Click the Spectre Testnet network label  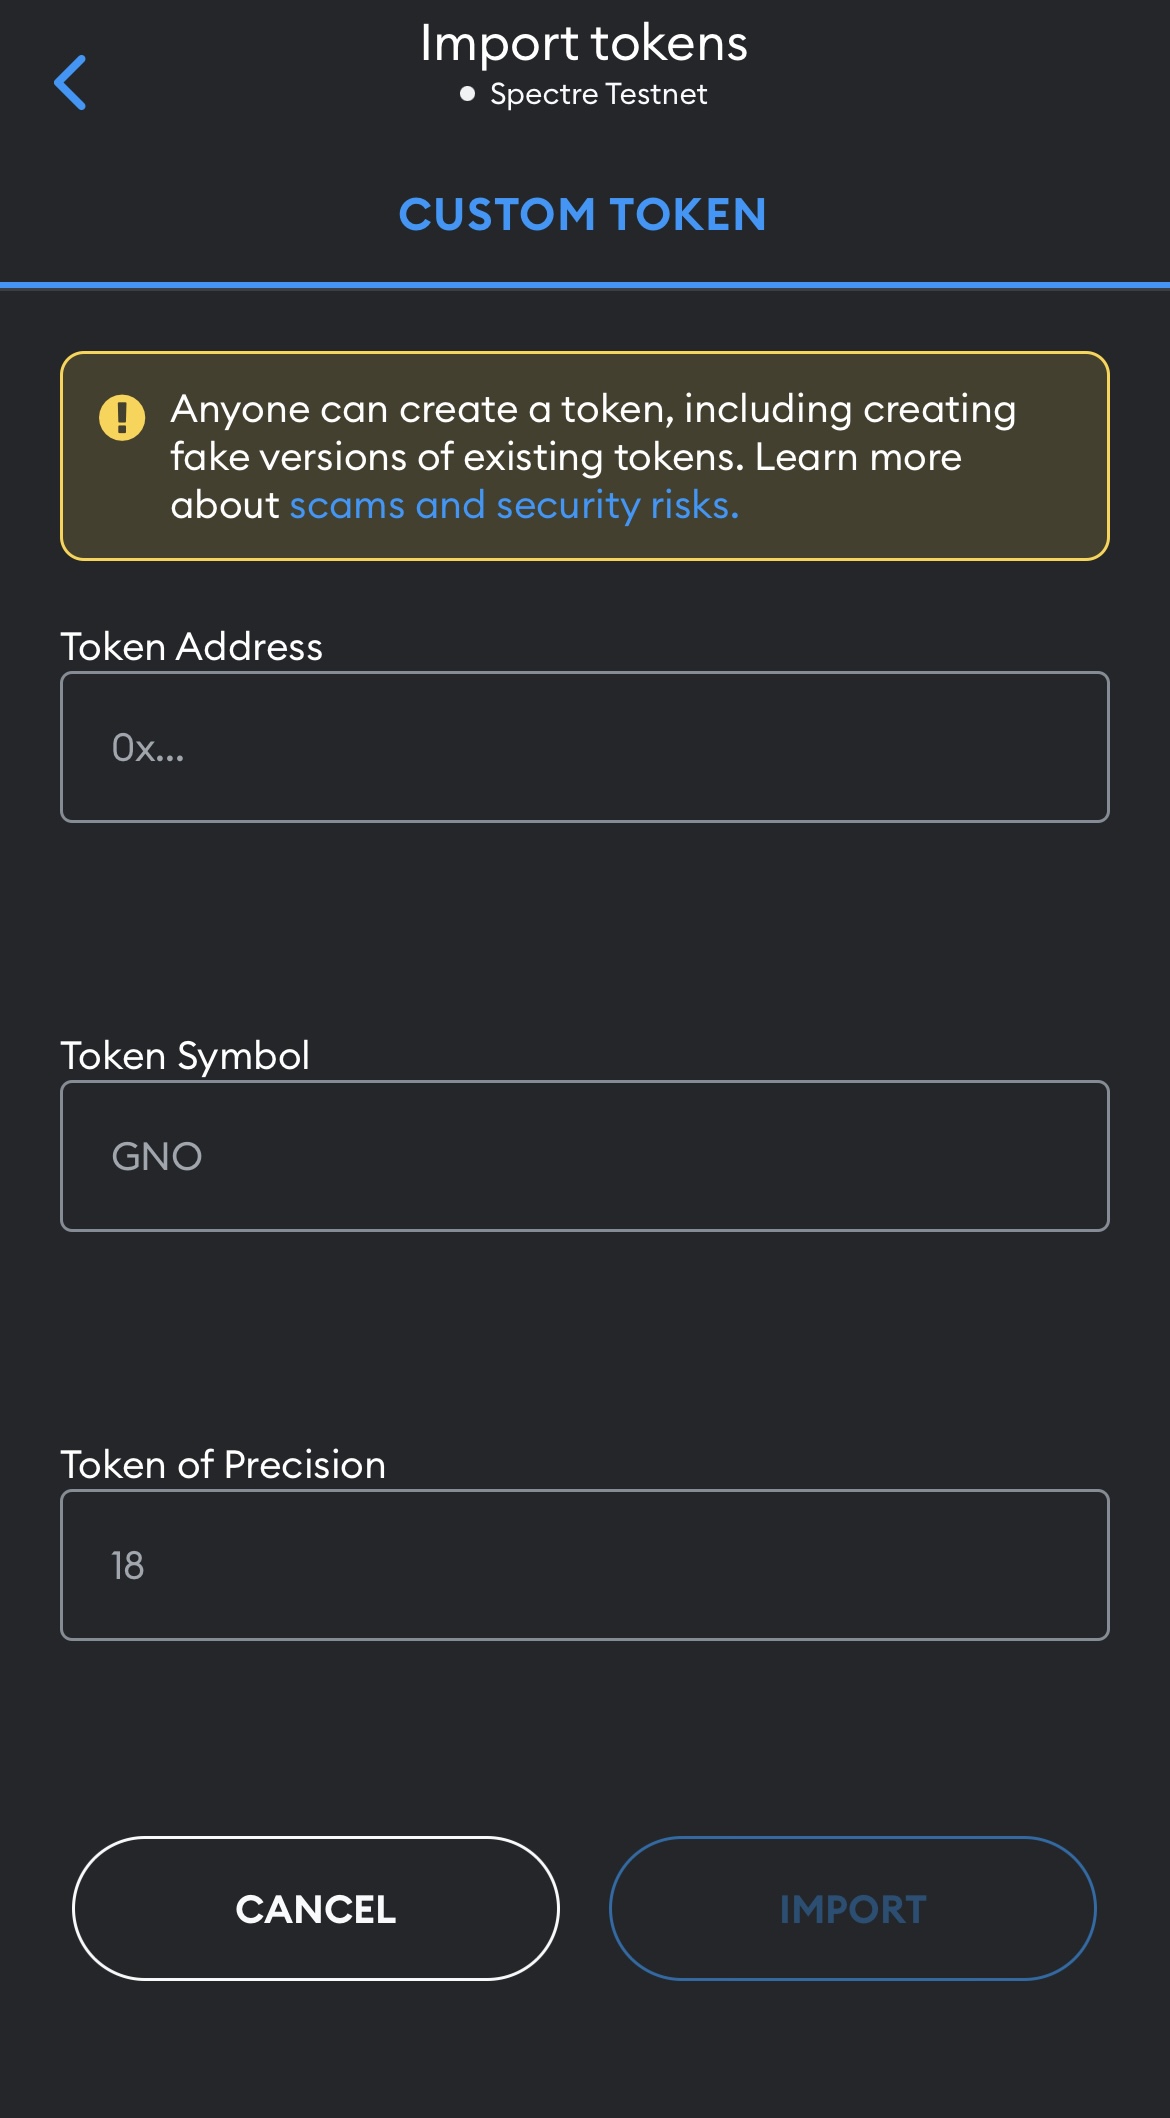pos(598,93)
